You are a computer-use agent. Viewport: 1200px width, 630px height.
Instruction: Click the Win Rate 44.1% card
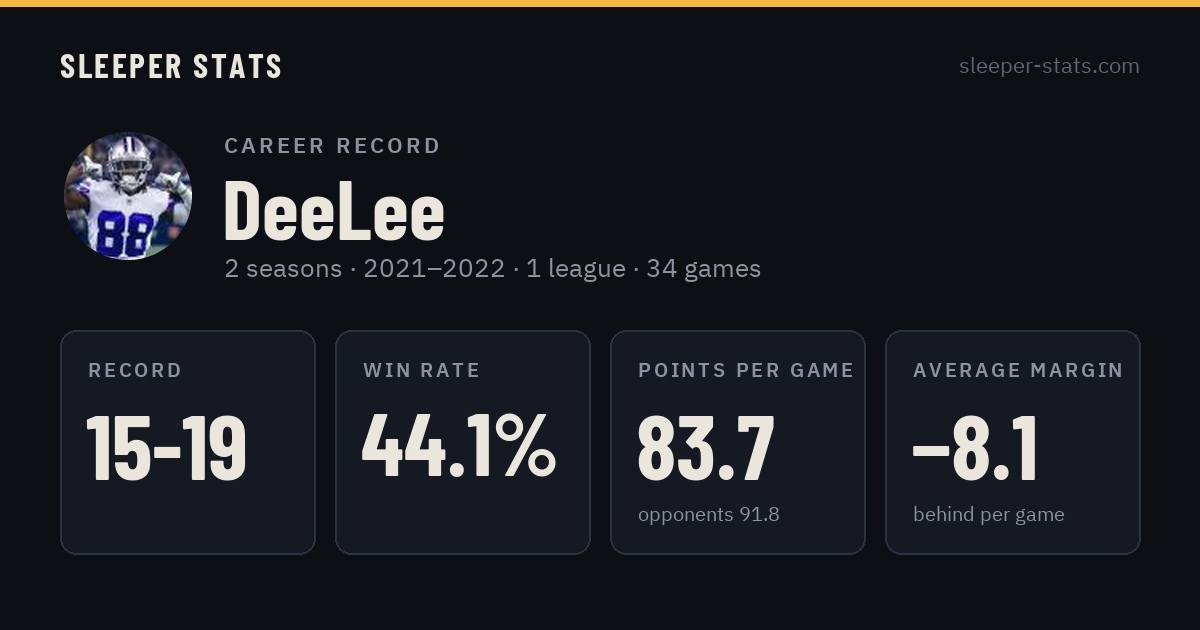click(x=463, y=442)
